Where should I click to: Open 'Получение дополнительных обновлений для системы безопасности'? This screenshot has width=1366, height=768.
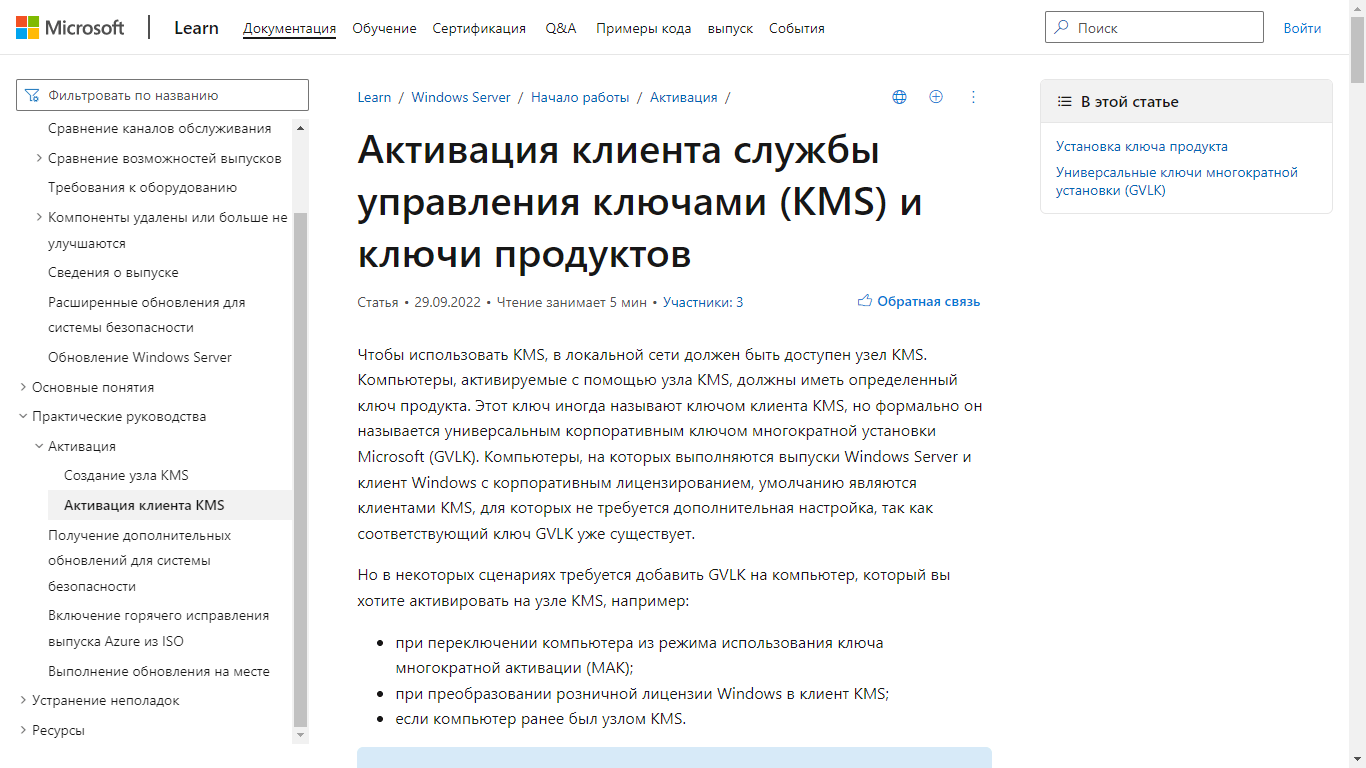pos(140,560)
